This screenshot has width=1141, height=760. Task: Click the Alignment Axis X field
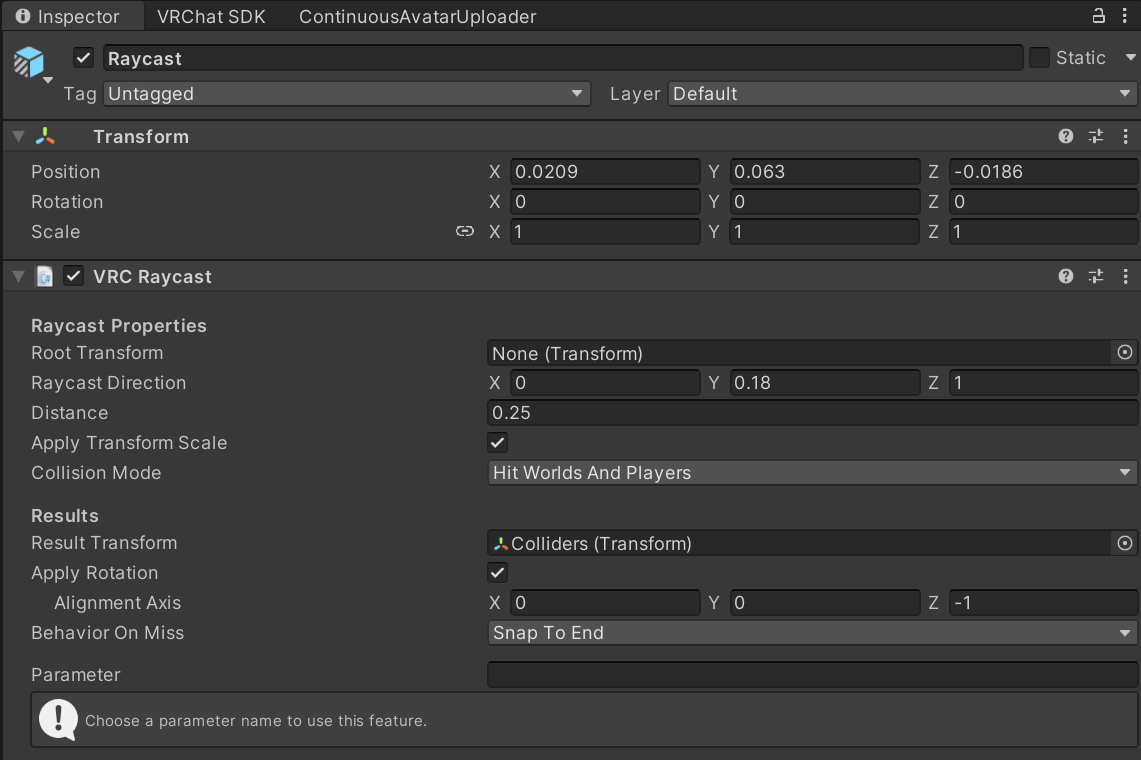pyautogui.click(x=605, y=603)
